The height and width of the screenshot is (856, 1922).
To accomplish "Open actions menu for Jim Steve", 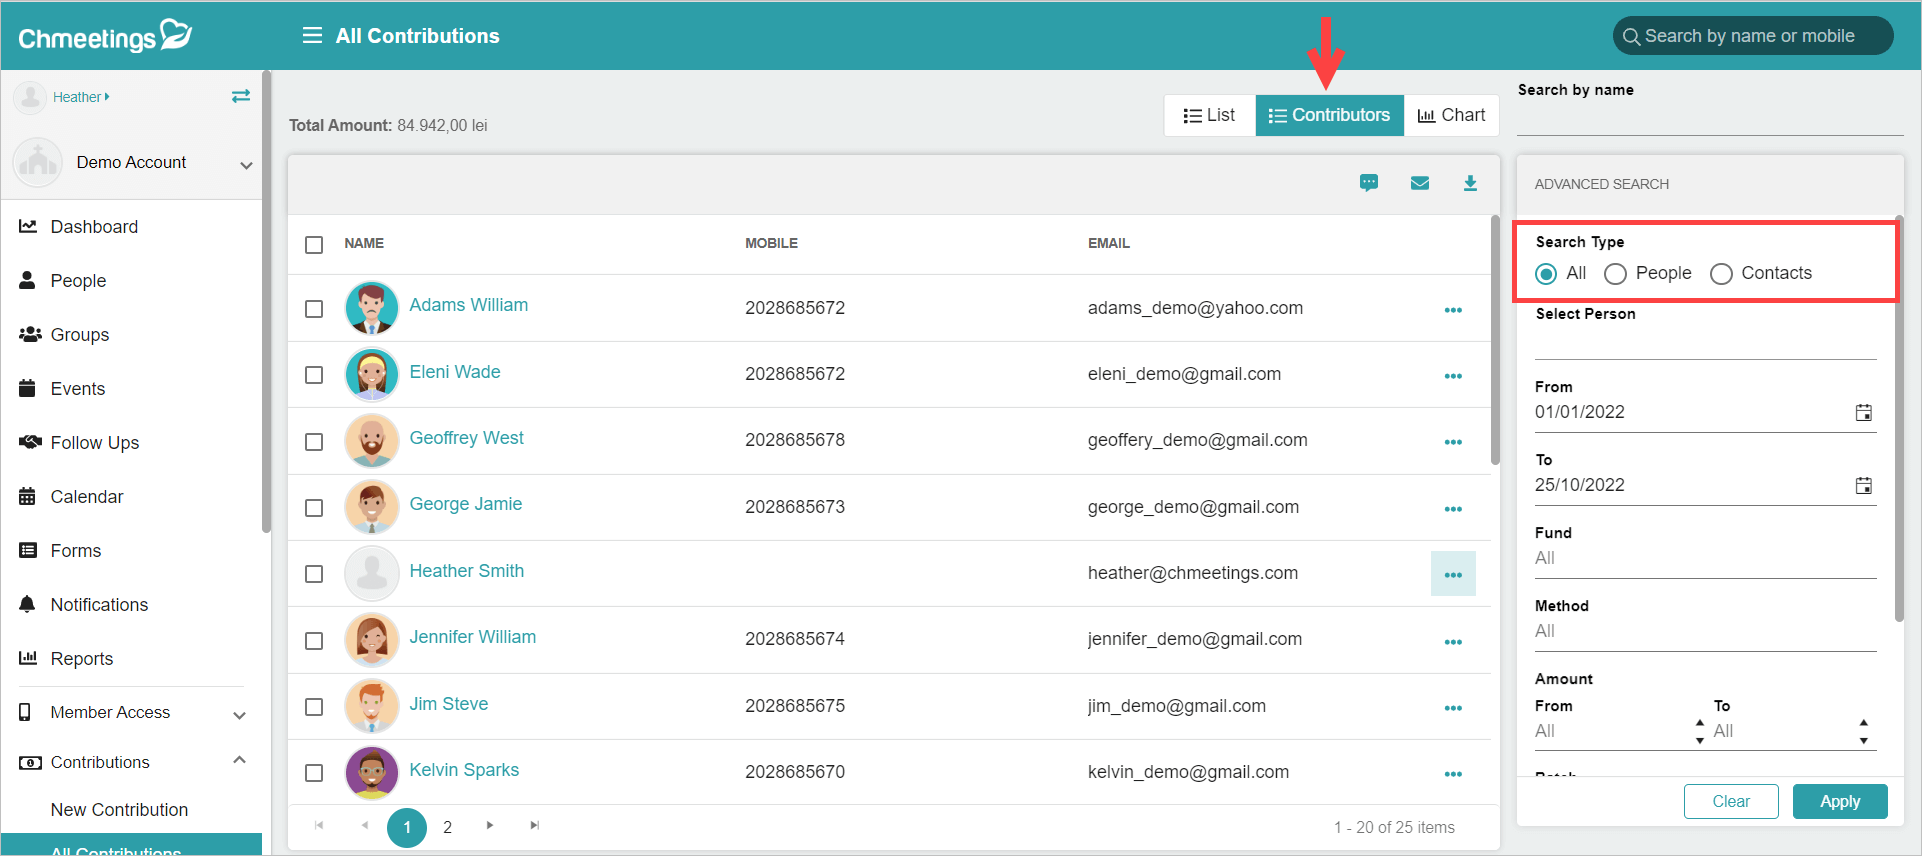I will (1453, 708).
